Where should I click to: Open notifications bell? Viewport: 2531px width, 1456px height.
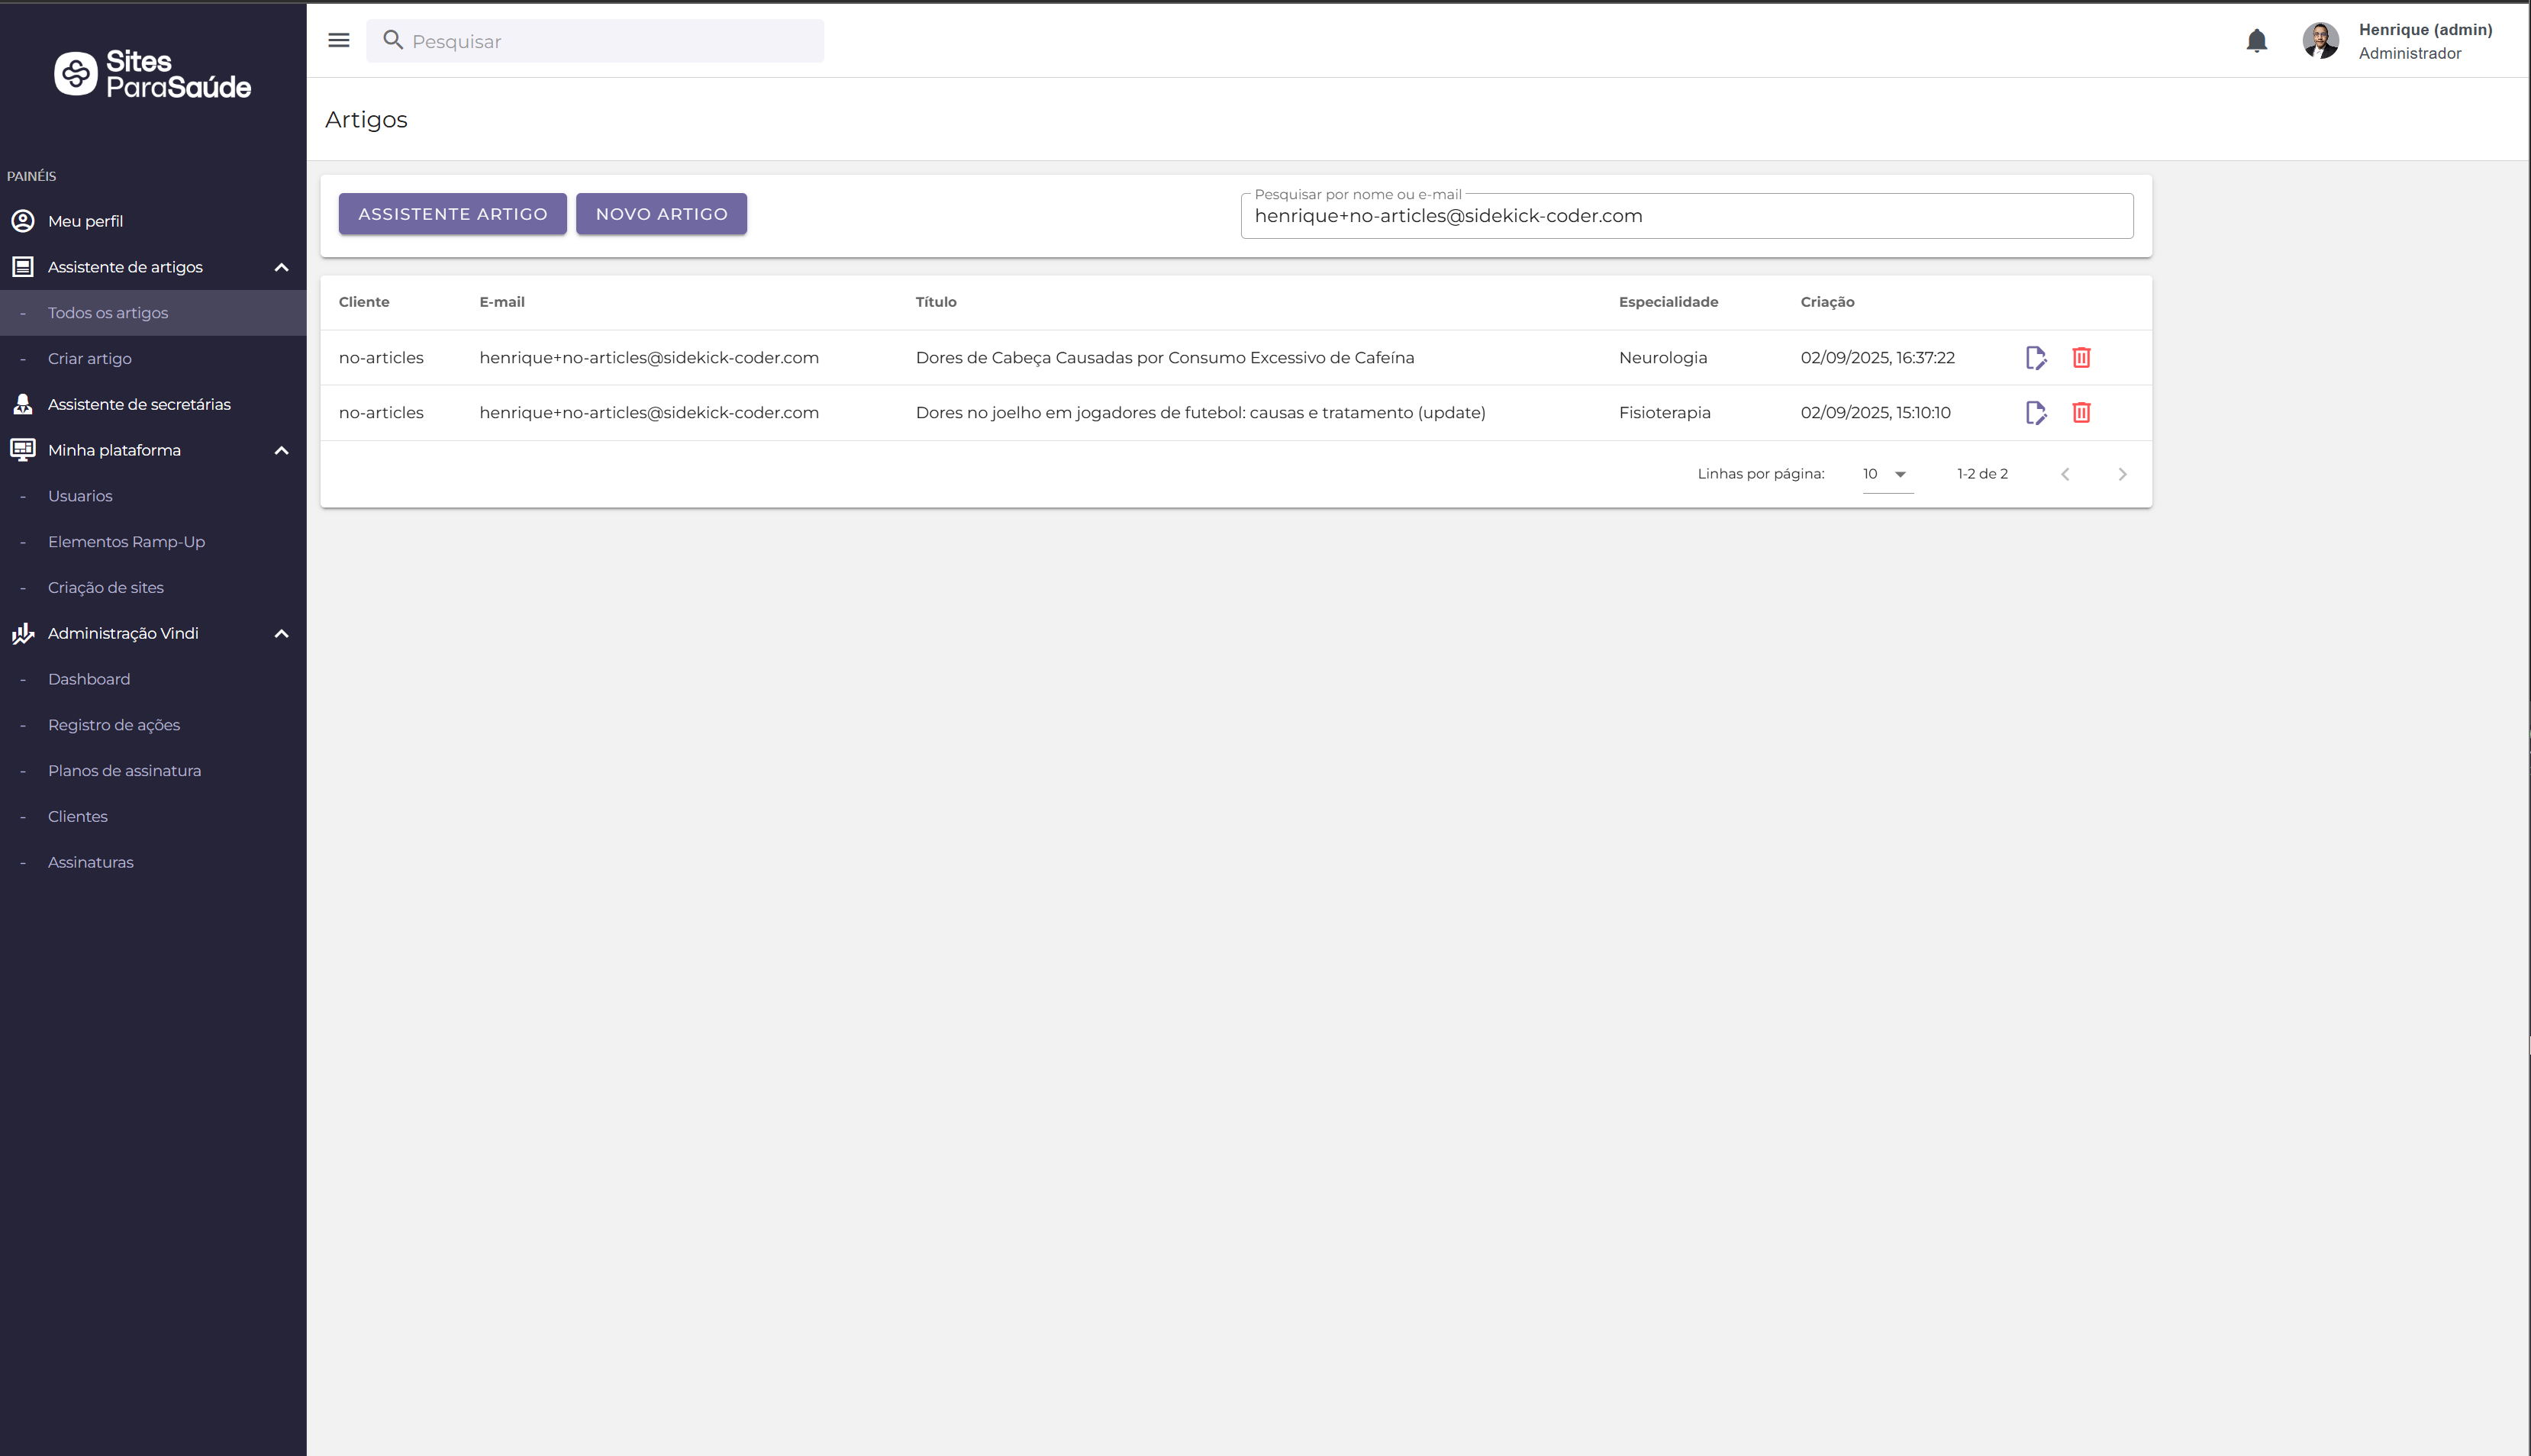pyautogui.click(x=2256, y=41)
